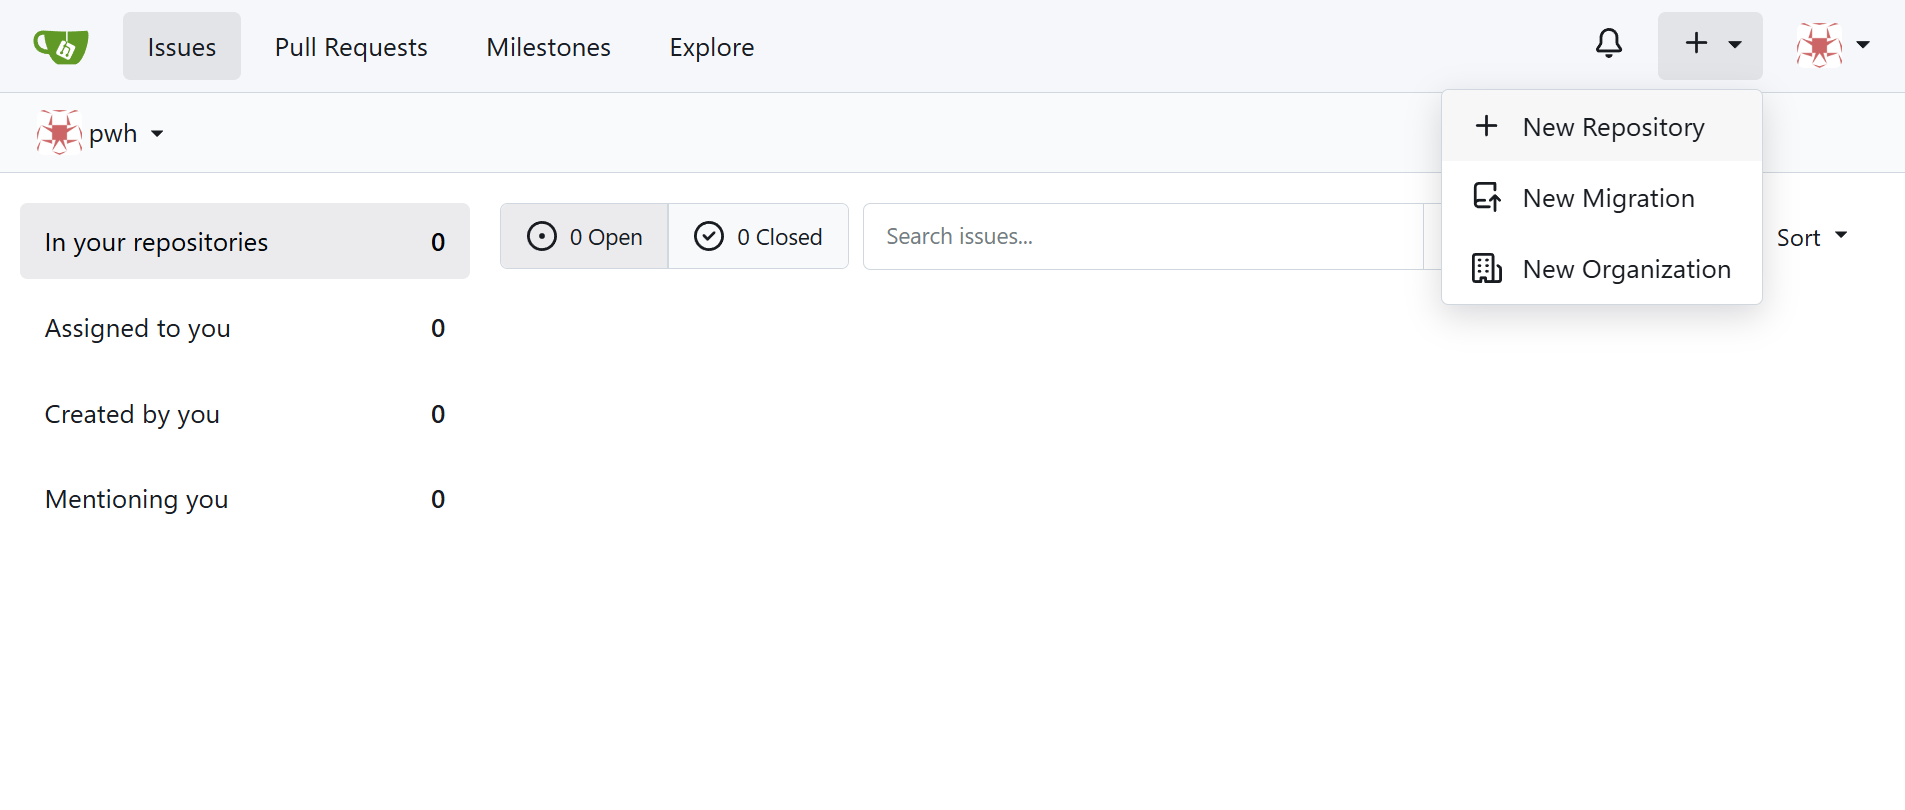Click the plus icon beside New Repository
This screenshot has height=810, width=1905.
(1486, 127)
